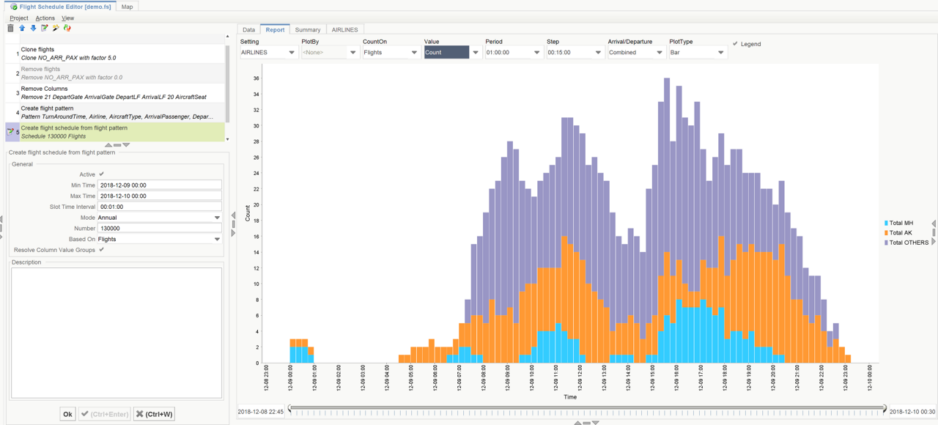Click the blue move up arrow icon
Viewport: 938px width, 425px height.
22,28
